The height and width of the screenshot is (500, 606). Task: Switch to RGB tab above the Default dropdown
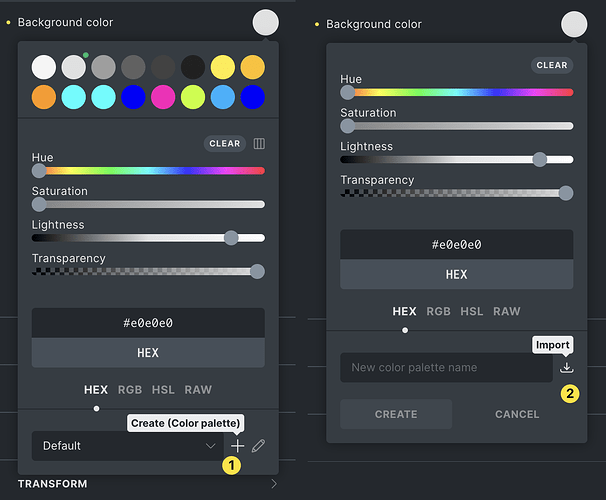coord(130,390)
